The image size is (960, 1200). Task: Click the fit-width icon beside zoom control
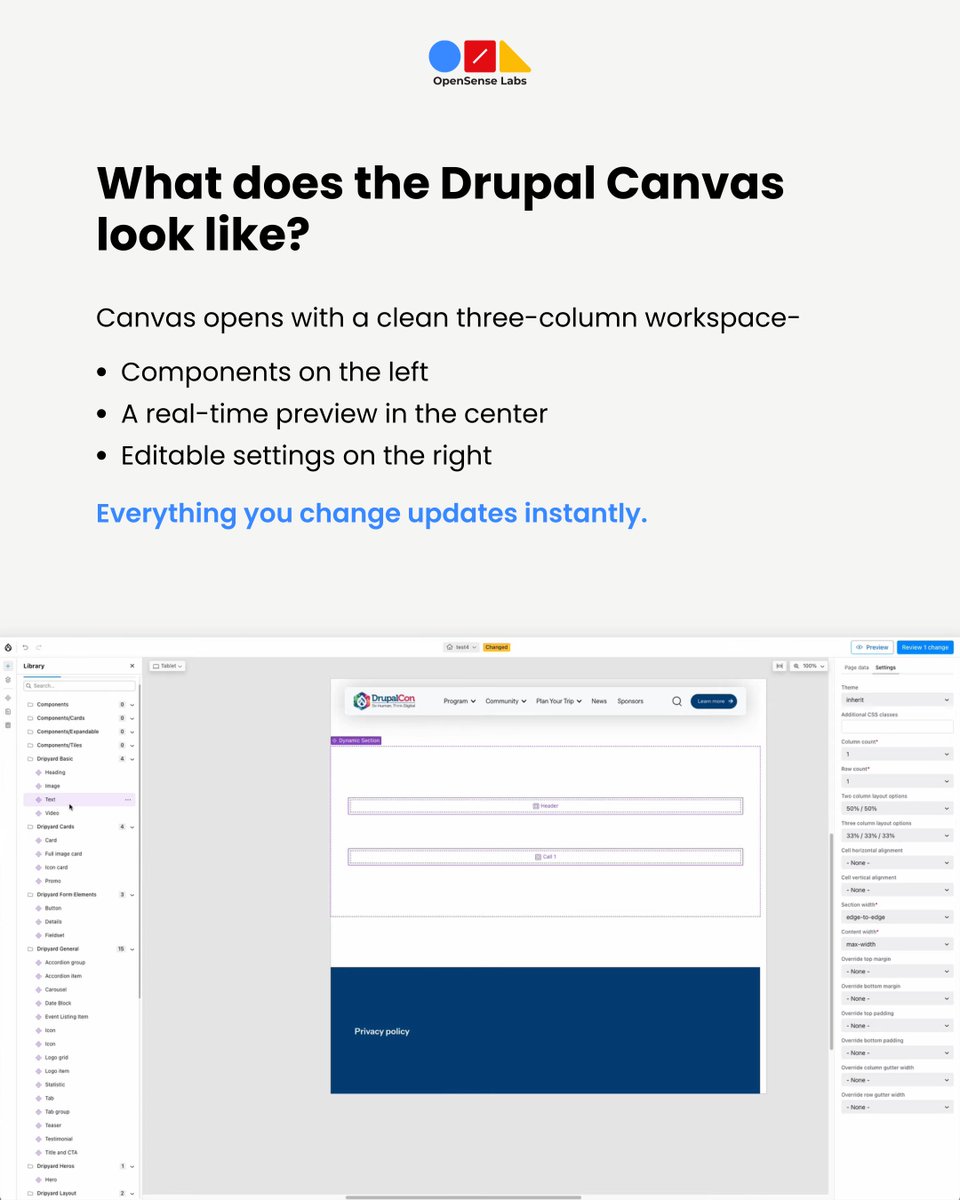(779, 666)
